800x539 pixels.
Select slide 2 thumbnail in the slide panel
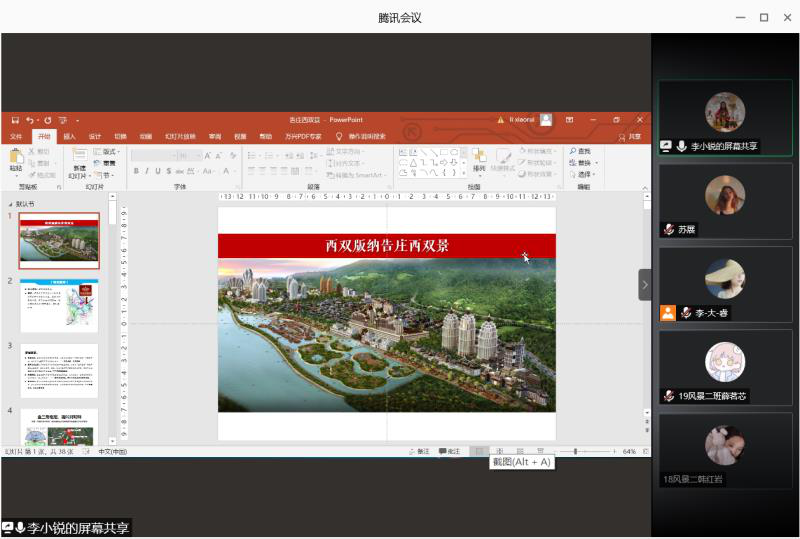pyautogui.click(x=59, y=306)
